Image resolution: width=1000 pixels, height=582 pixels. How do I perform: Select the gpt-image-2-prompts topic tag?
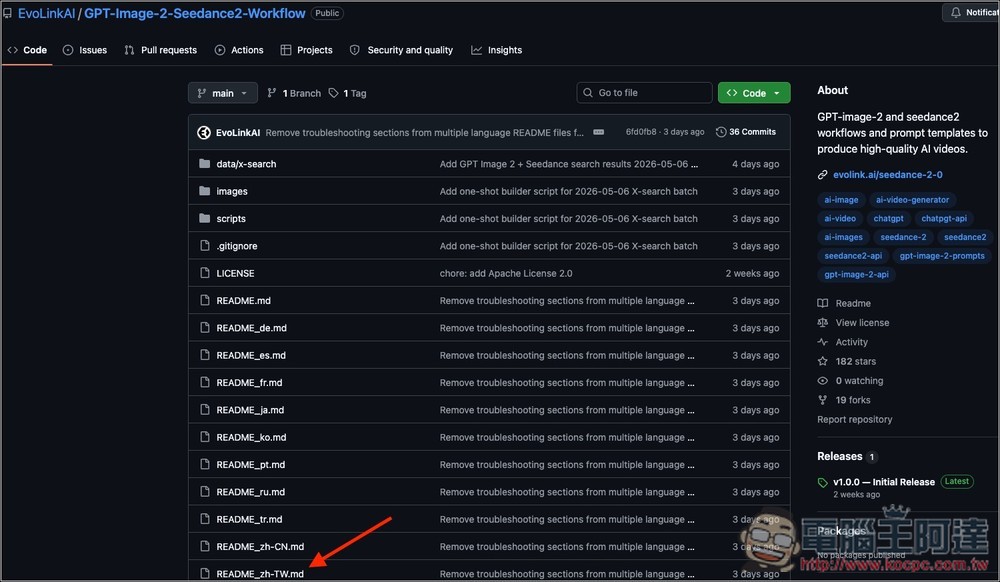[x=942, y=256]
